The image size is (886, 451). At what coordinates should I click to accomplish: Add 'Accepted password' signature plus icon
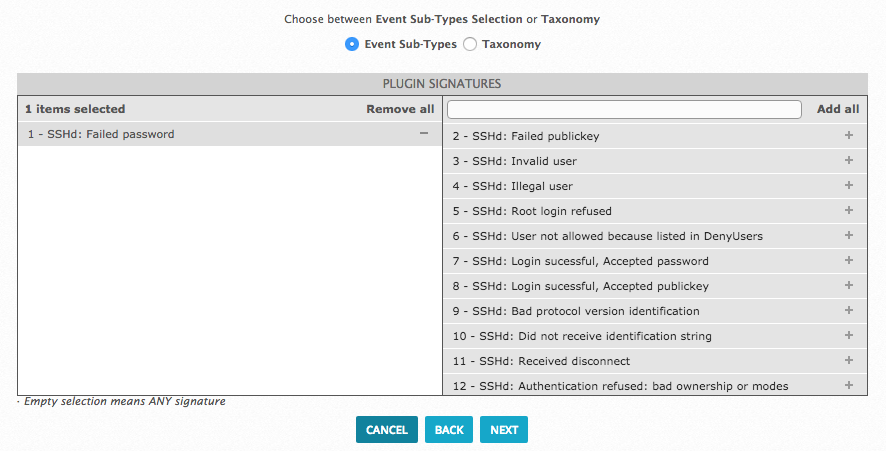[x=849, y=260]
